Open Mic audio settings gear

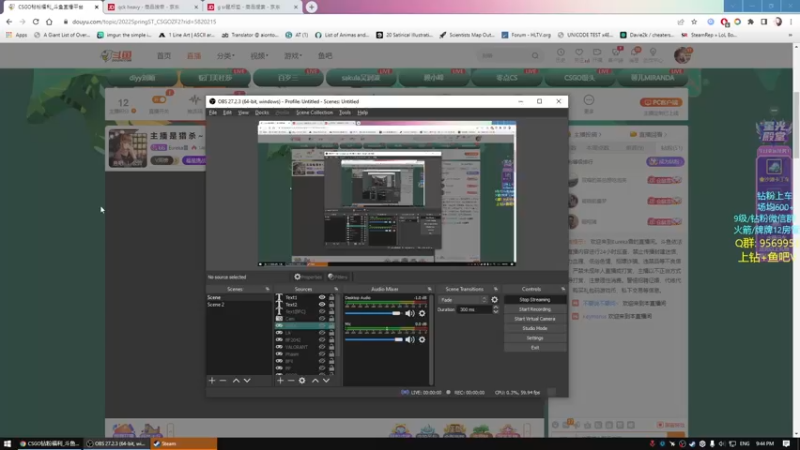click(422, 339)
